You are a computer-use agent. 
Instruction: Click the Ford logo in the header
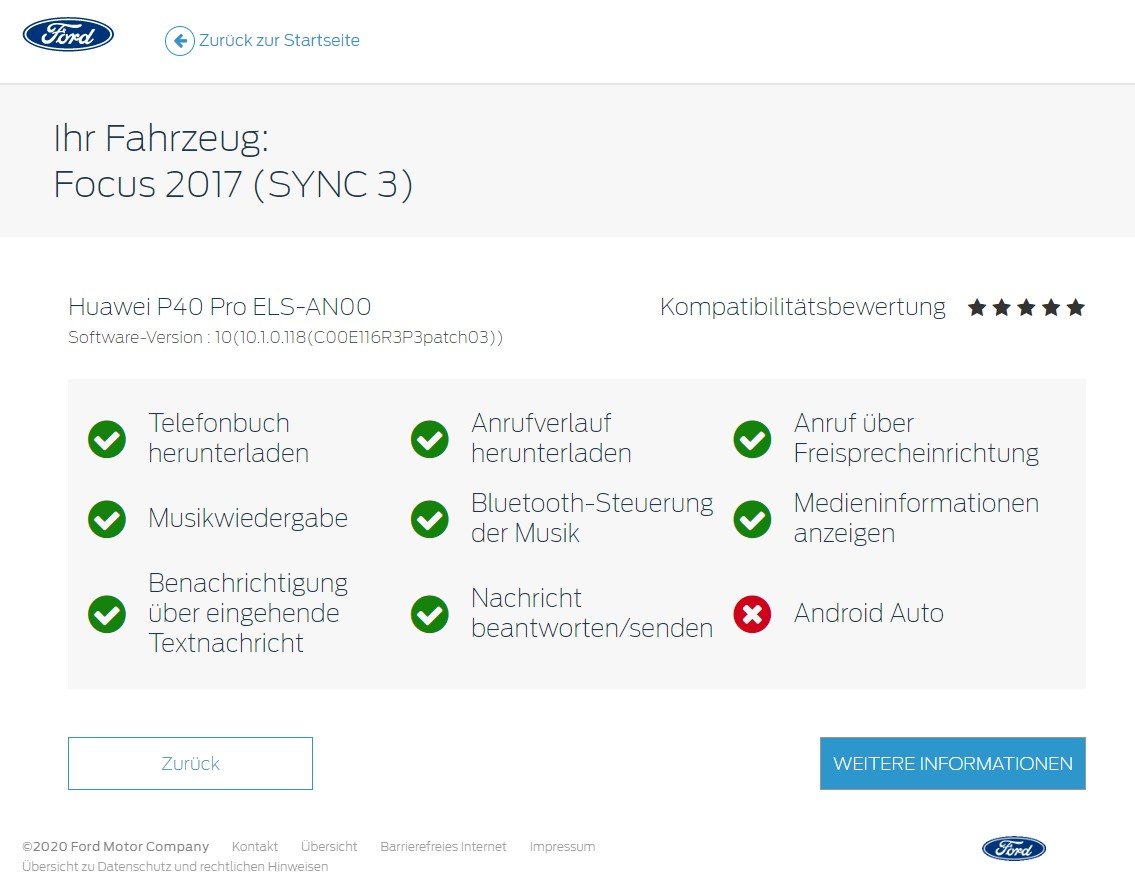[x=68, y=35]
